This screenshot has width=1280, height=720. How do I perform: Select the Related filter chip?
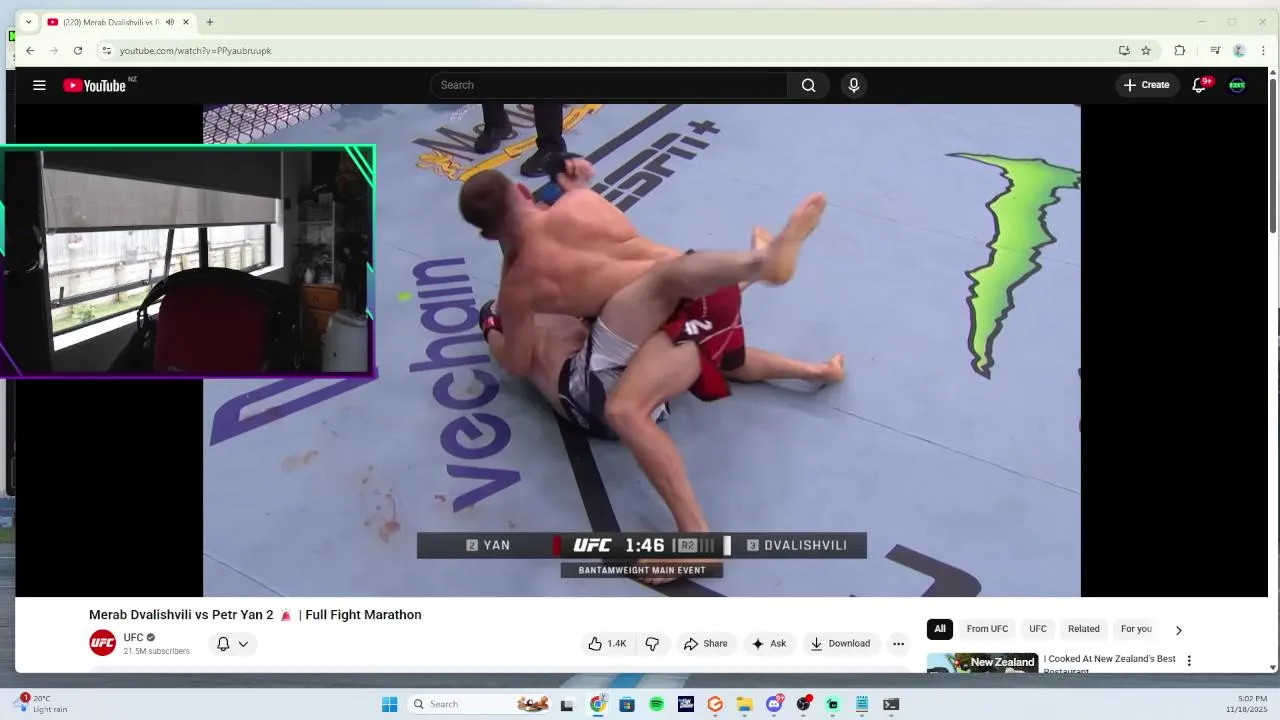click(1083, 629)
